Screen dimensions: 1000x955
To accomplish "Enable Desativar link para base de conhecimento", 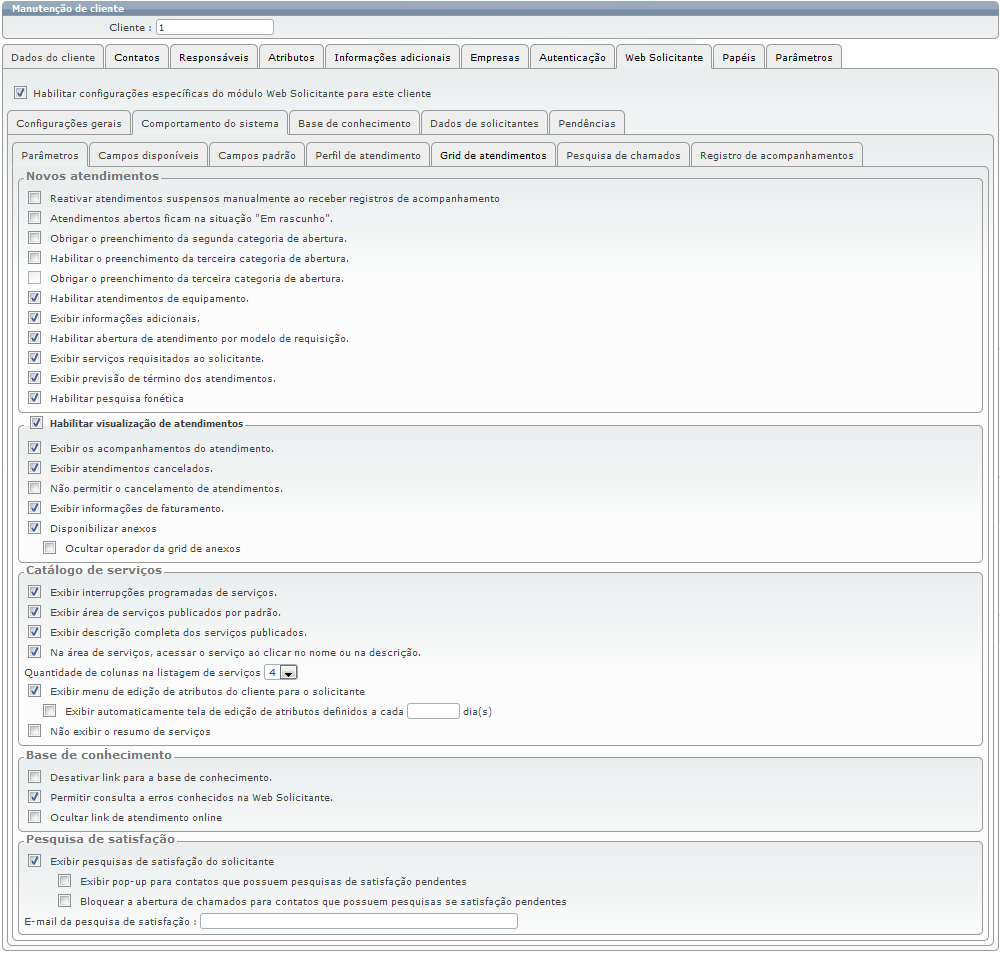I will (34, 777).
